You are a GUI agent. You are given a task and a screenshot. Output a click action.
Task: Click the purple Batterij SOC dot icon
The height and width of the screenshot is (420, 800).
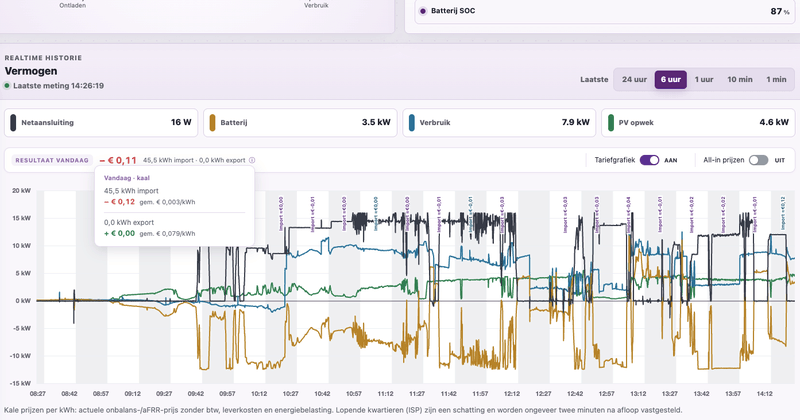(x=422, y=11)
